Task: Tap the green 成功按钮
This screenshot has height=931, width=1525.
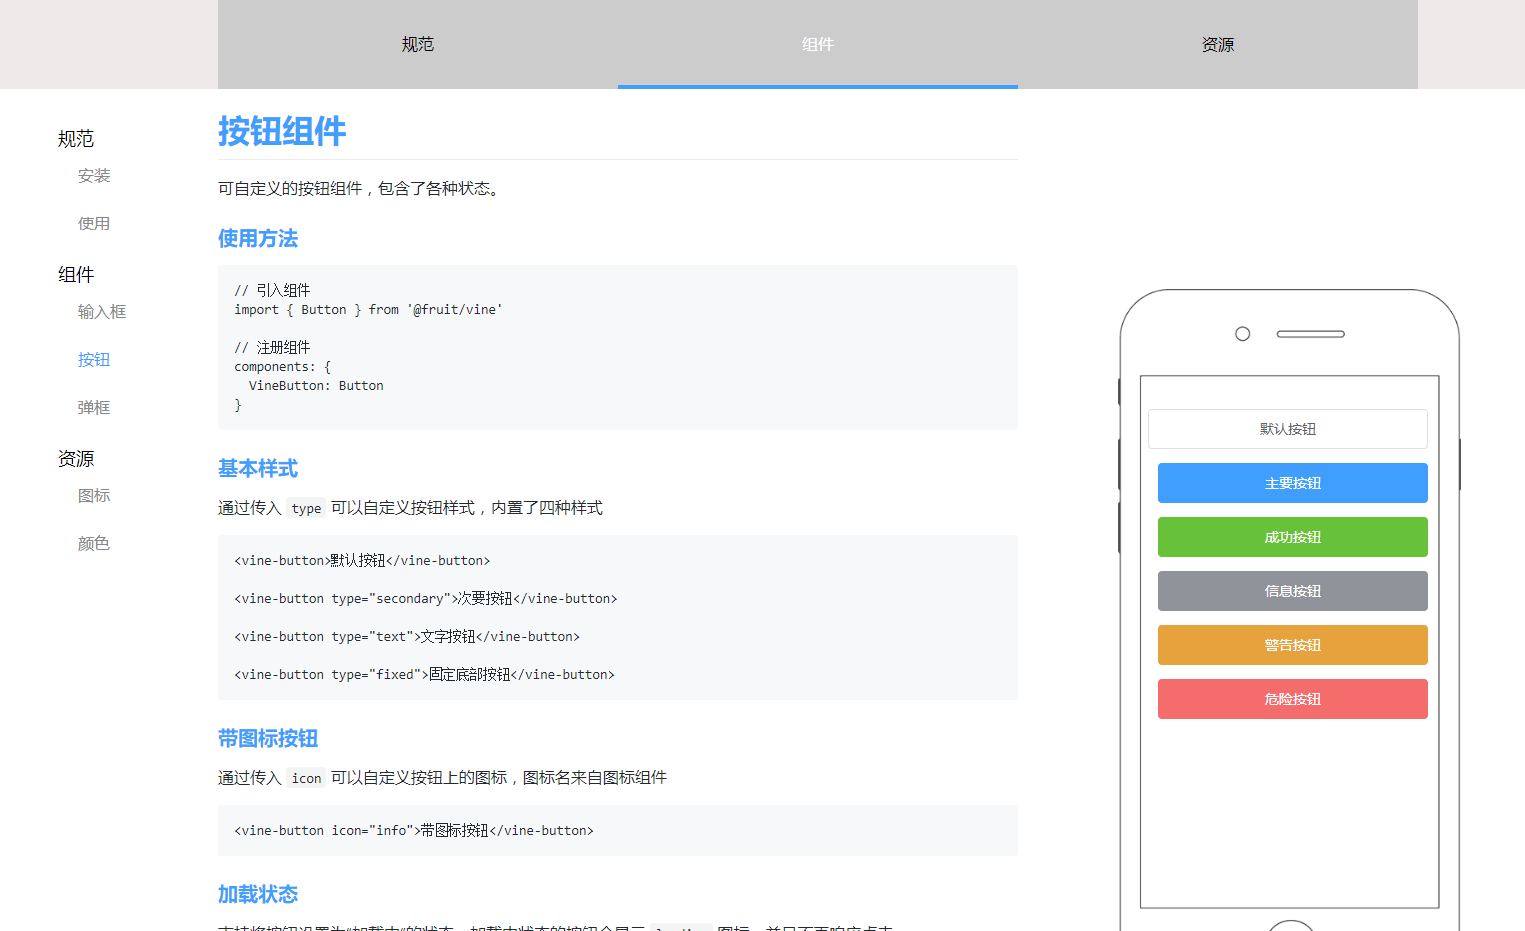Action: (x=1293, y=537)
